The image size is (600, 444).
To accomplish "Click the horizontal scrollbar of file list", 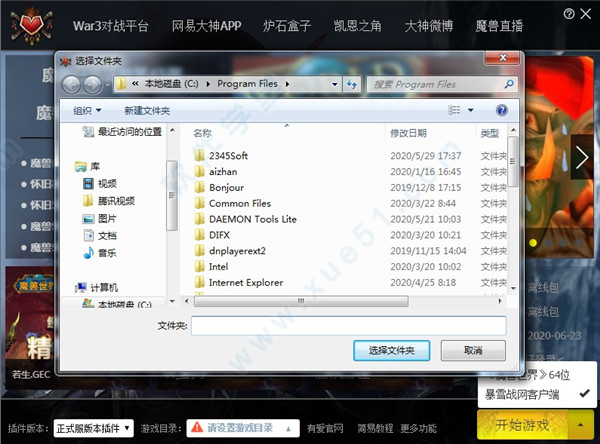I will (301, 301).
